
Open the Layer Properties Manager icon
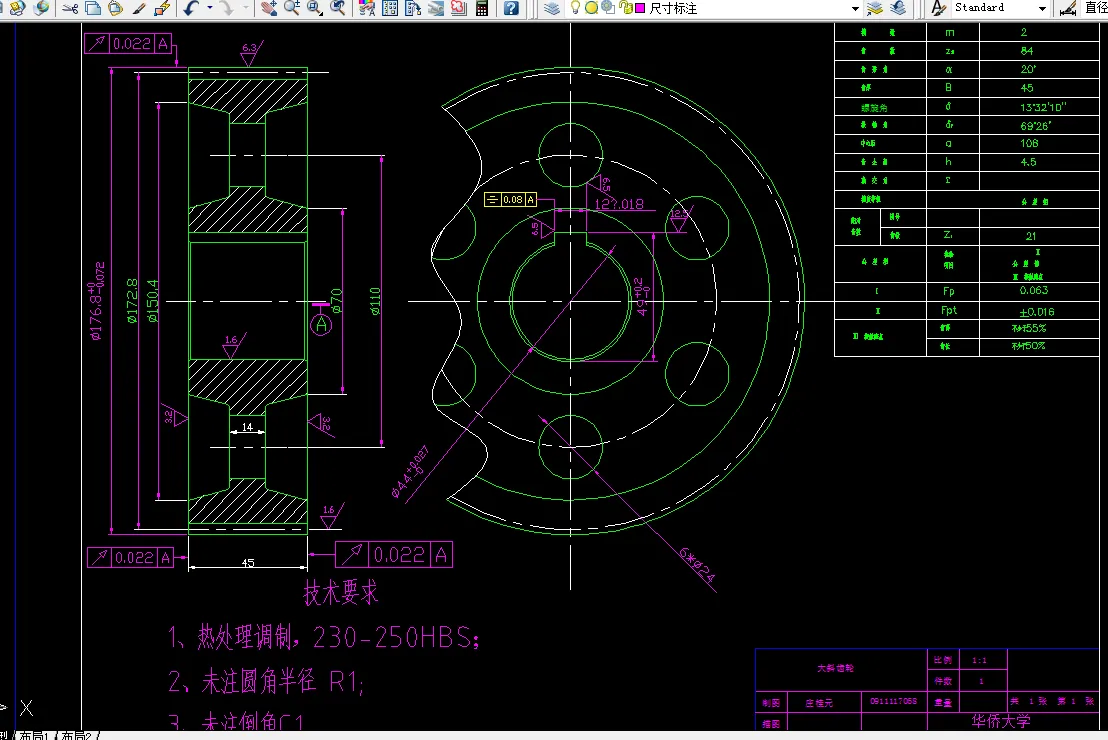tap(552, 8)
